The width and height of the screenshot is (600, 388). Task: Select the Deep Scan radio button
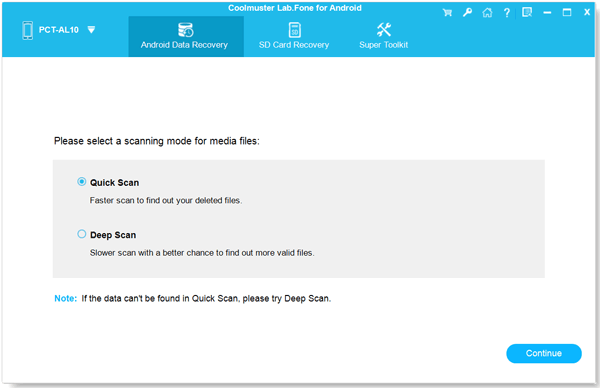(82, 234)
